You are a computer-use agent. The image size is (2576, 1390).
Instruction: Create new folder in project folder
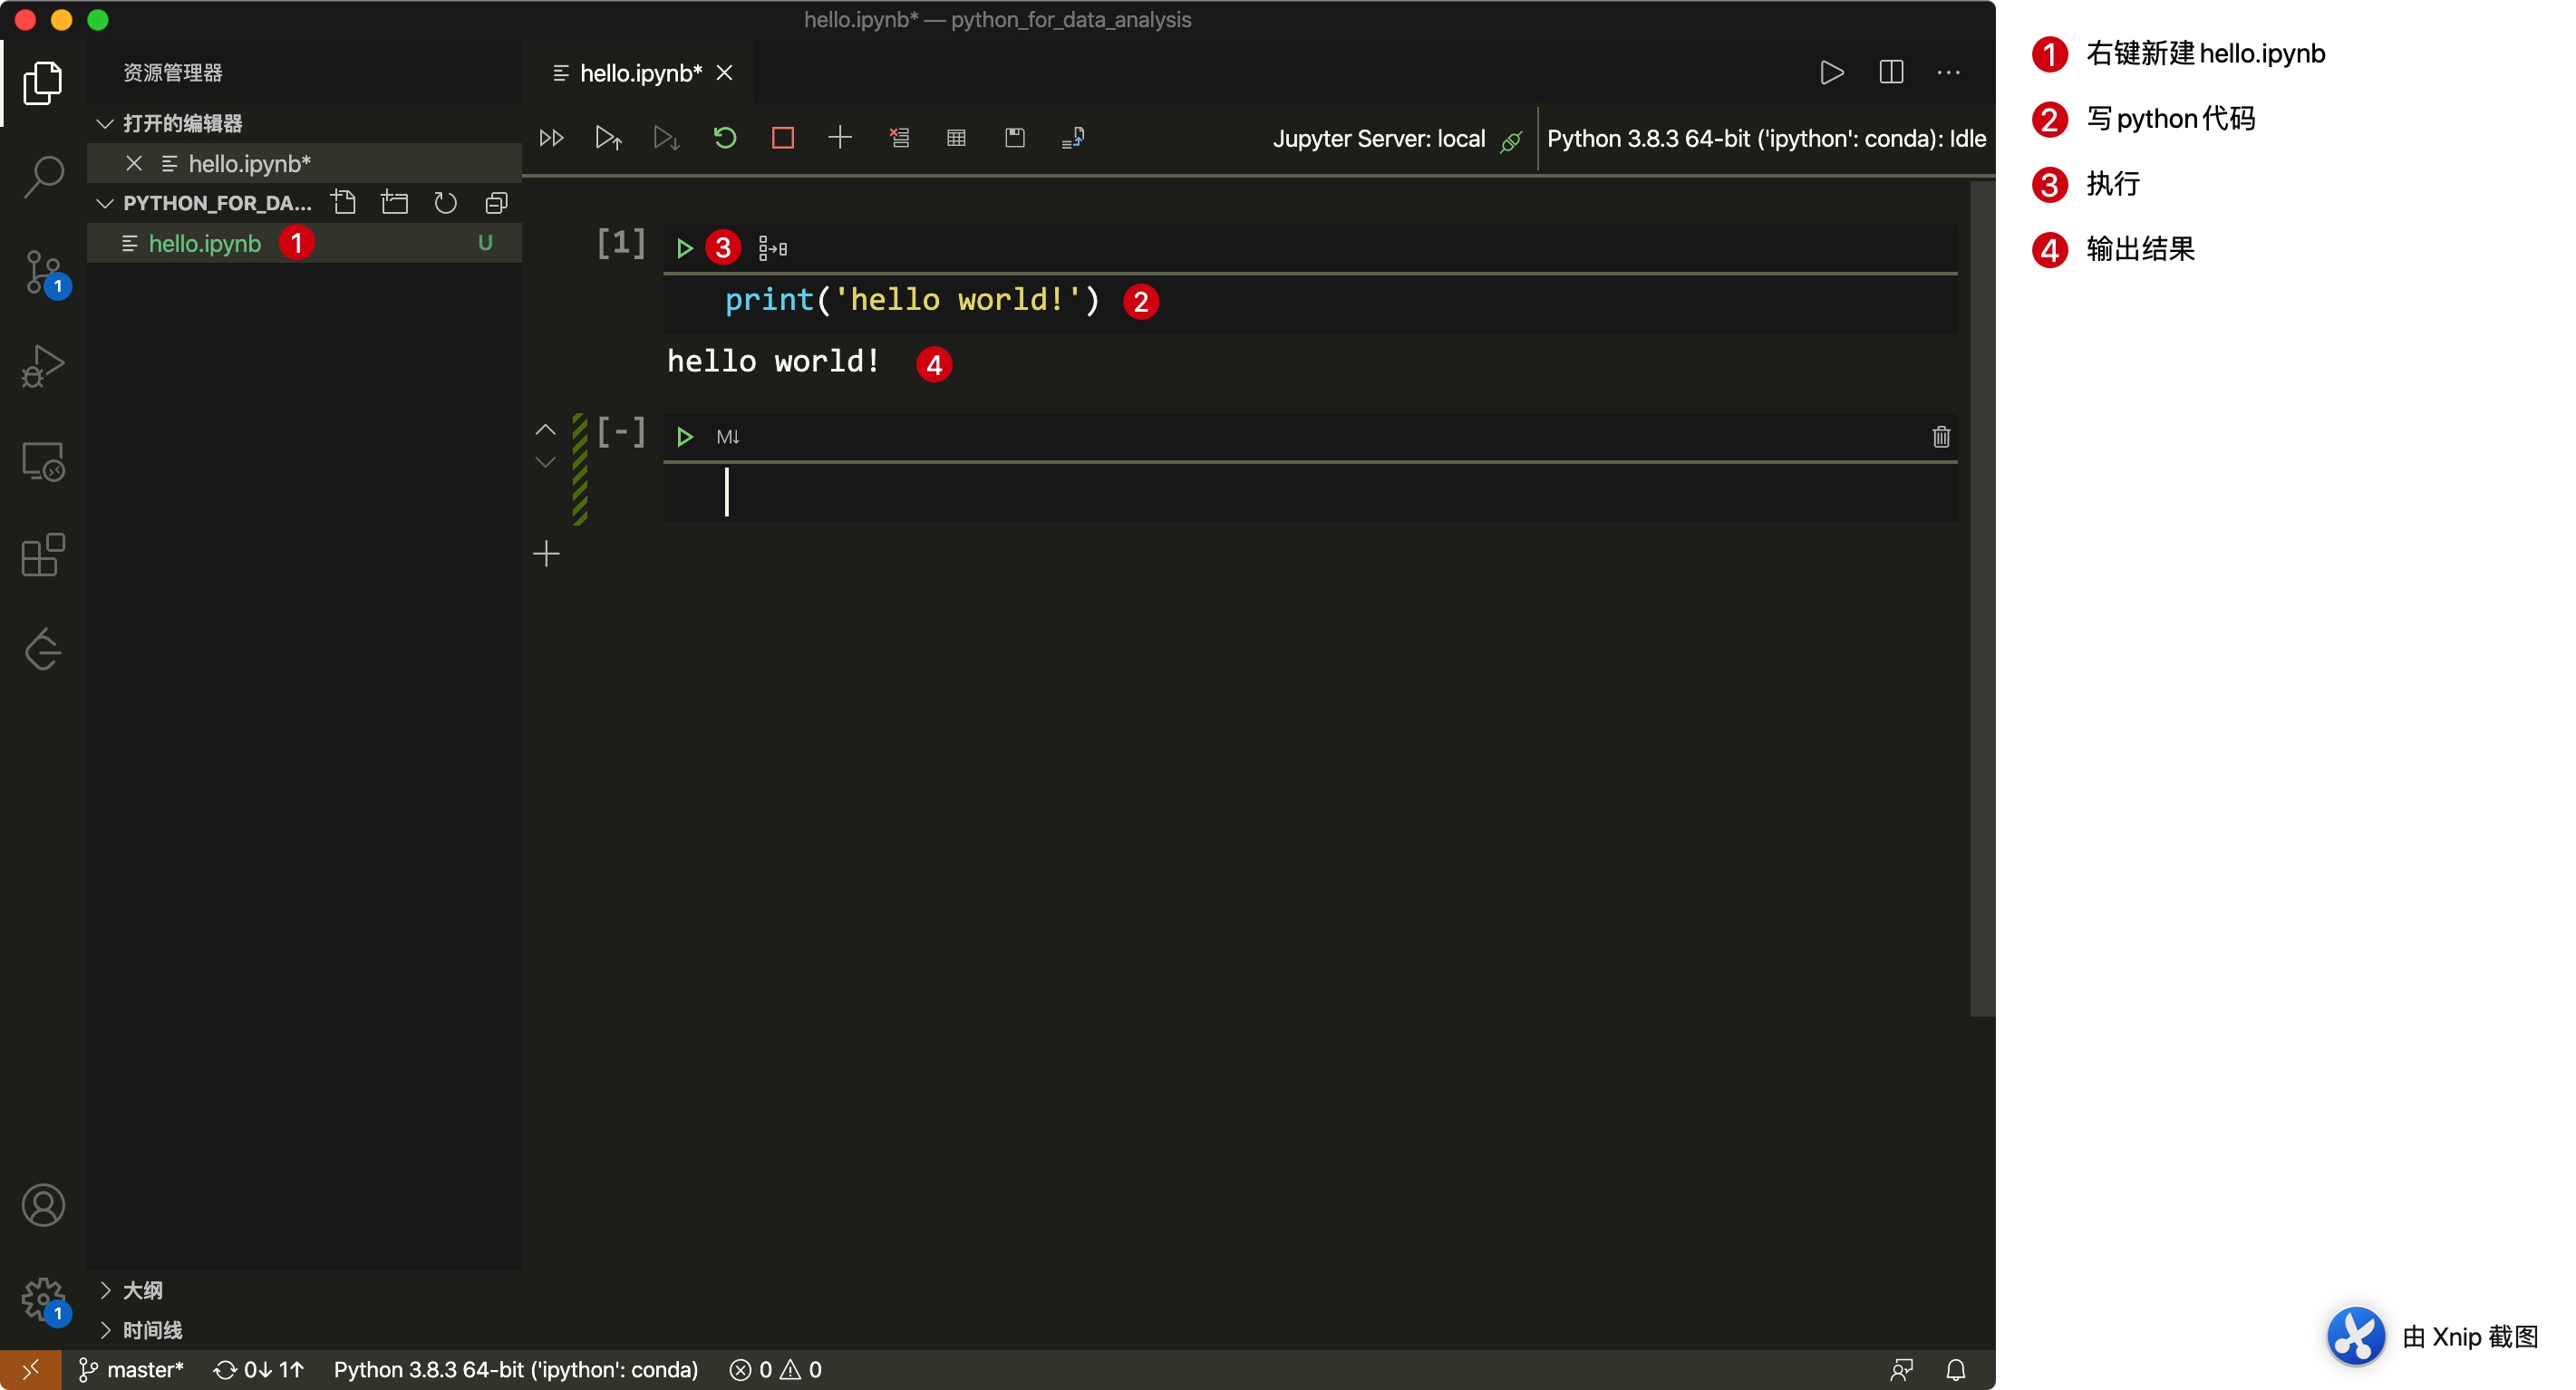point(395,203)
